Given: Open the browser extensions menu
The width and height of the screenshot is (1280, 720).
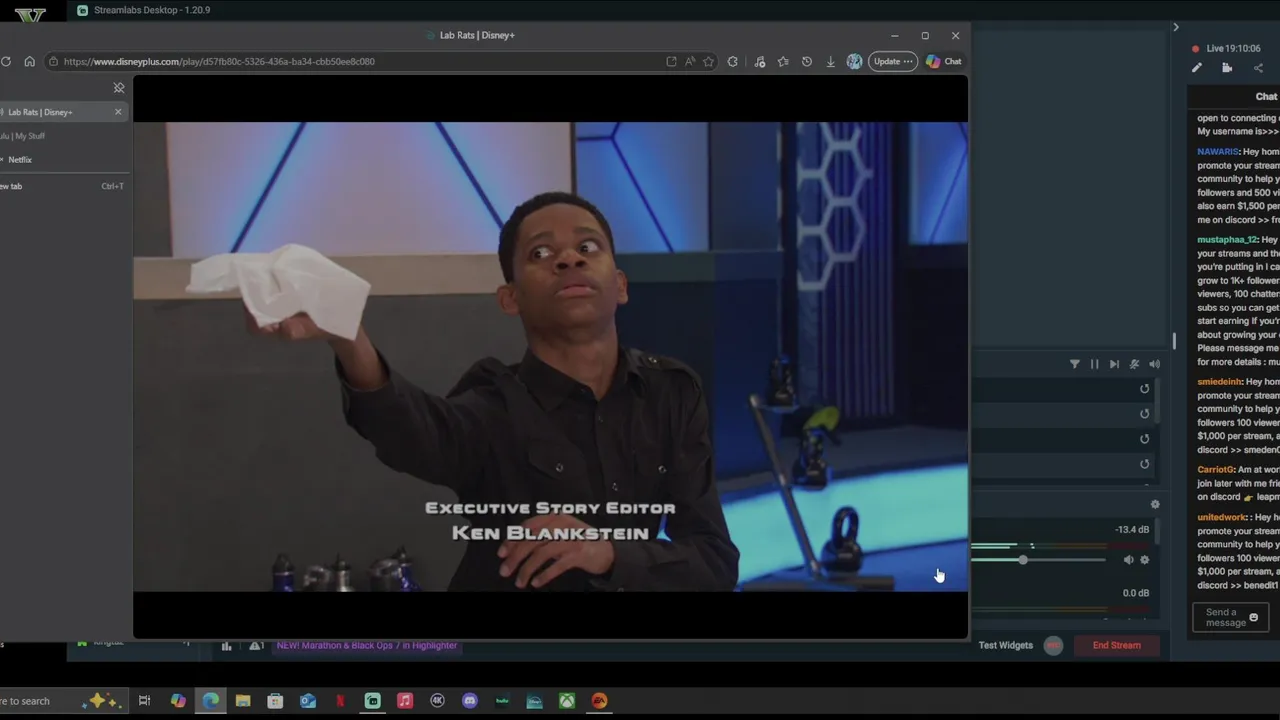Looking at the screenshot, I should 733,61.
